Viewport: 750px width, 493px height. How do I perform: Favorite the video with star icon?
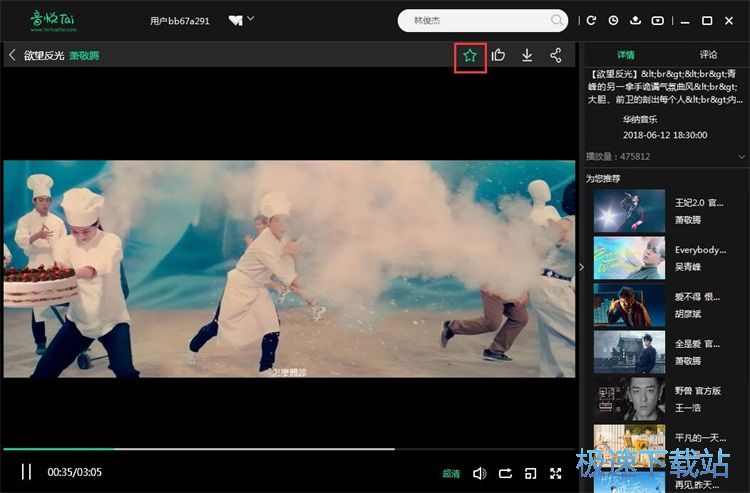470,56
